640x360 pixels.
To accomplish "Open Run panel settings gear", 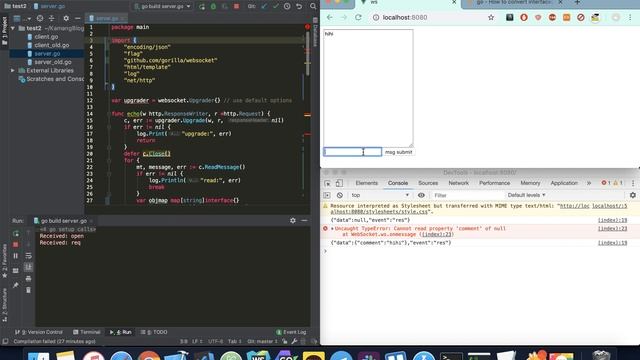I will point(293,220).
